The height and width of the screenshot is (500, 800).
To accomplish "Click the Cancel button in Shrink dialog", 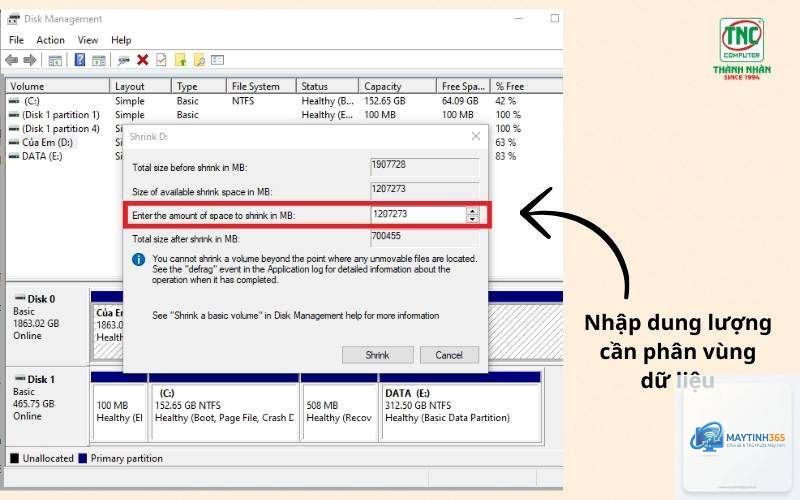I will [x=449, y=355].
